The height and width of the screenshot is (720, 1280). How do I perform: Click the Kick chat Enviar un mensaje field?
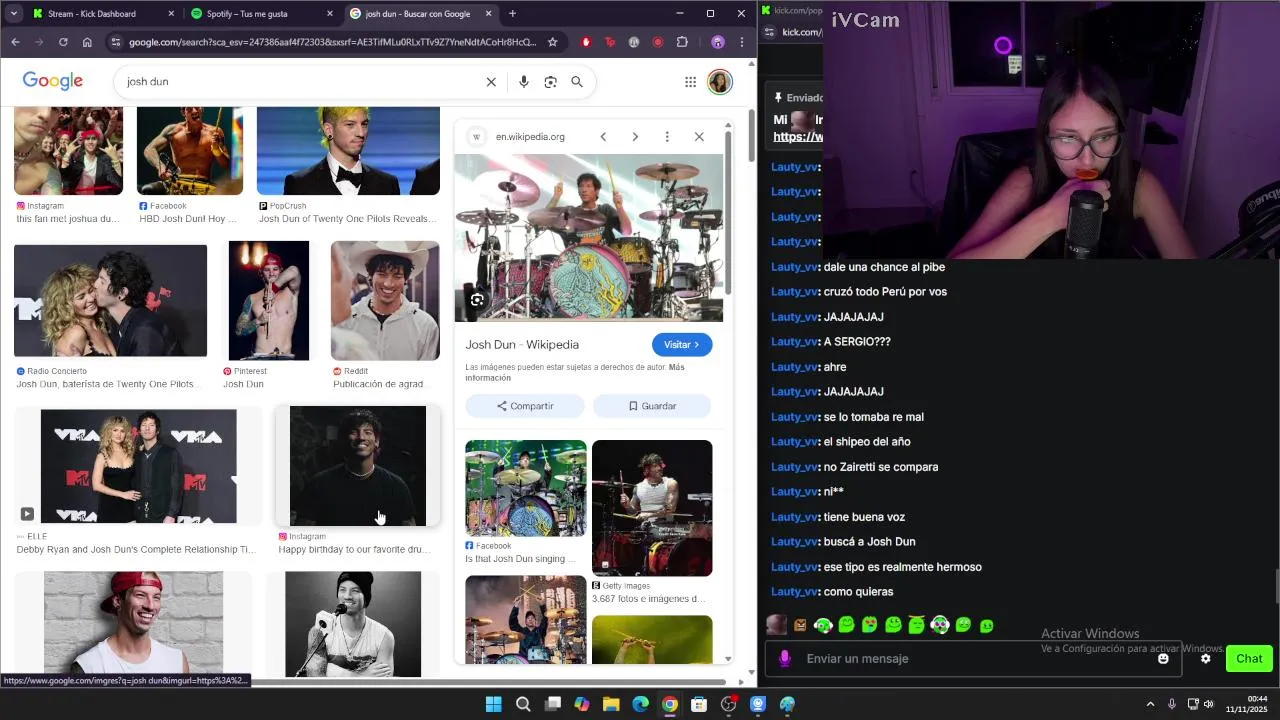click(975, 659)
